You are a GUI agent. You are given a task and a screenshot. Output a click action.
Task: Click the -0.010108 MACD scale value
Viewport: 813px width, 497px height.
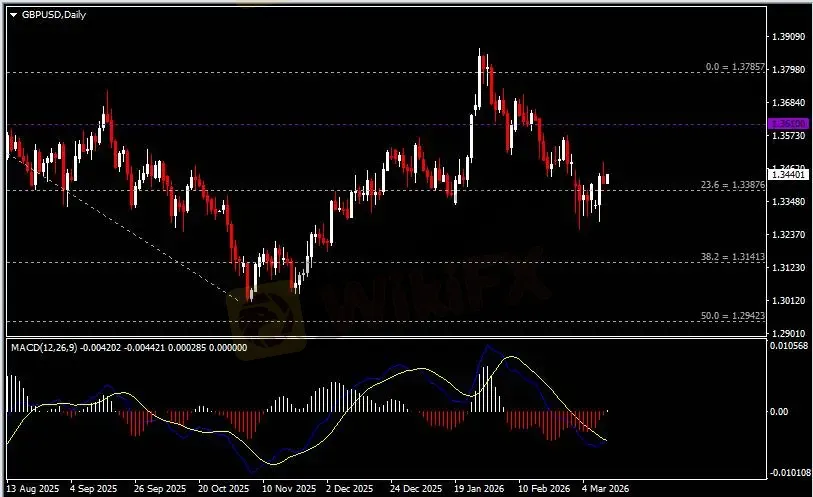coord(789,473)
